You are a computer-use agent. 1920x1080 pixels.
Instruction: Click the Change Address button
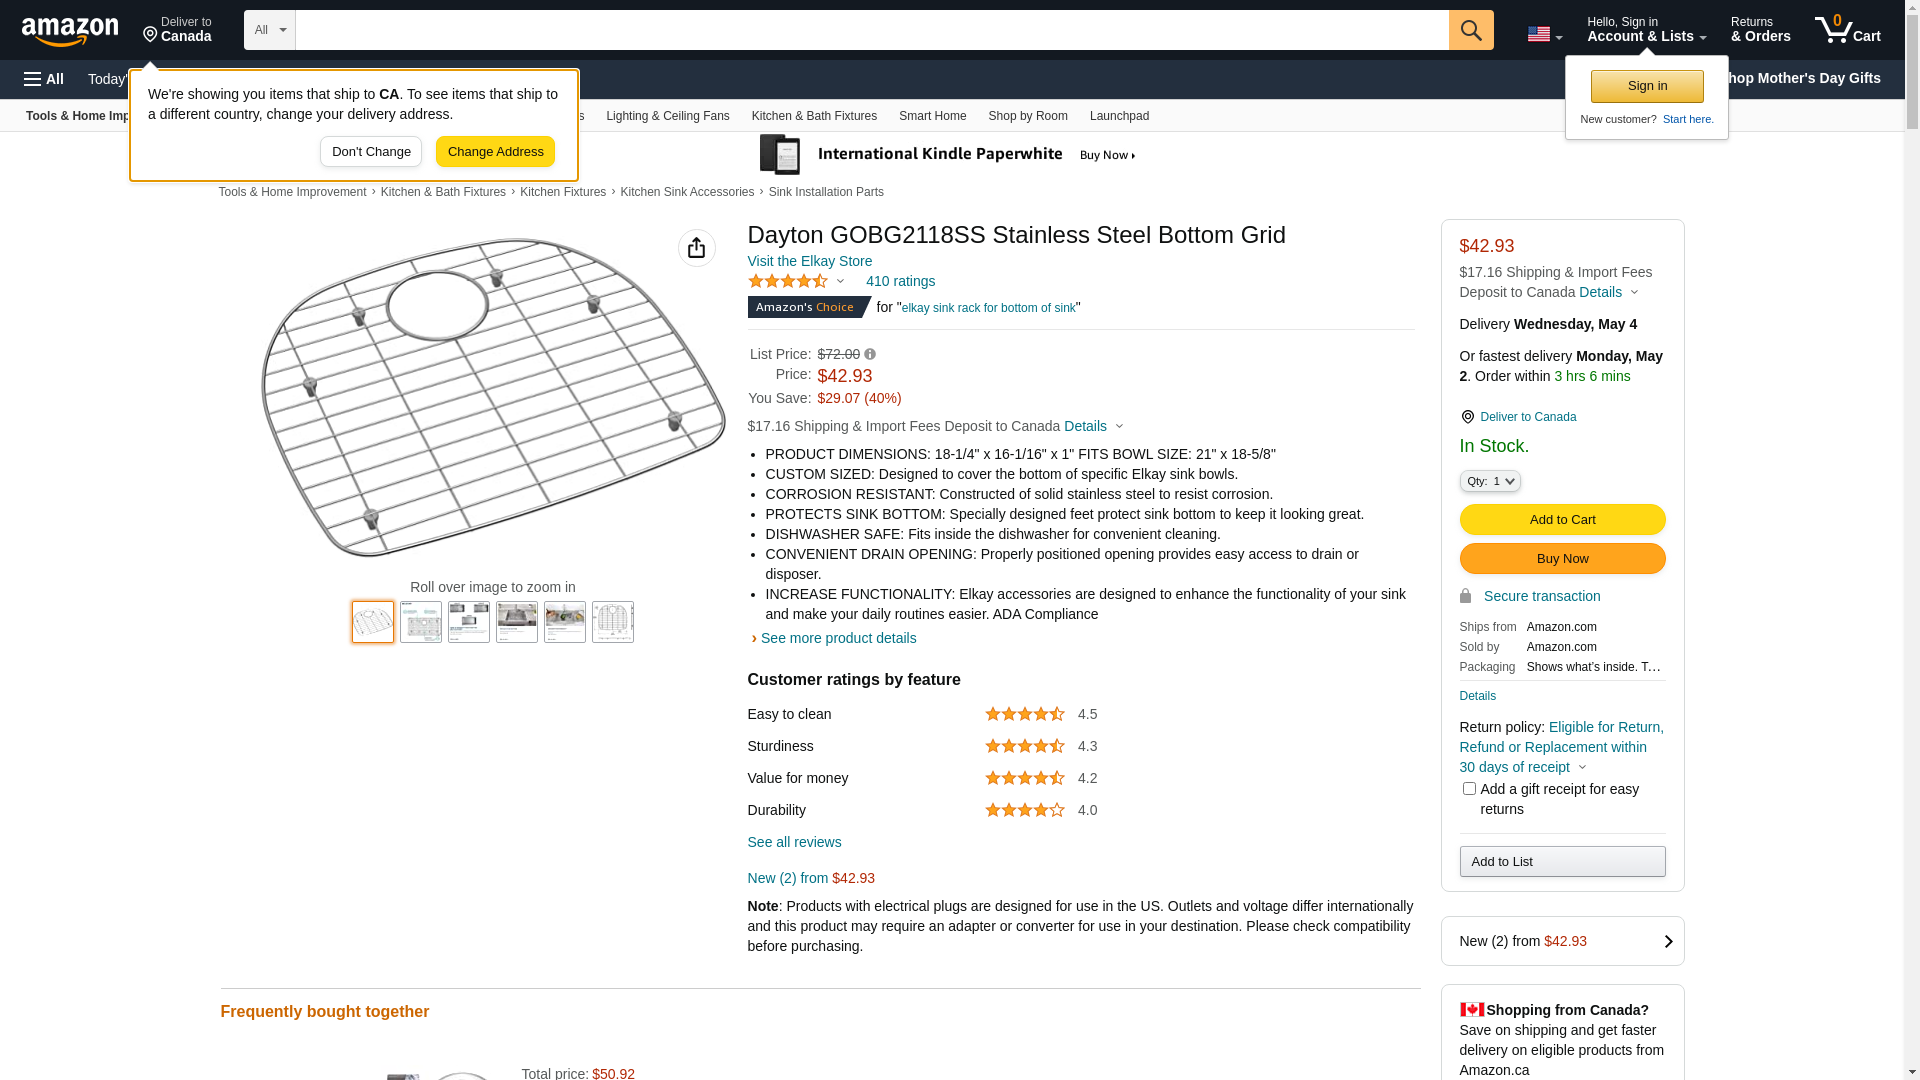pyautogui.click(x=495, y=152)
